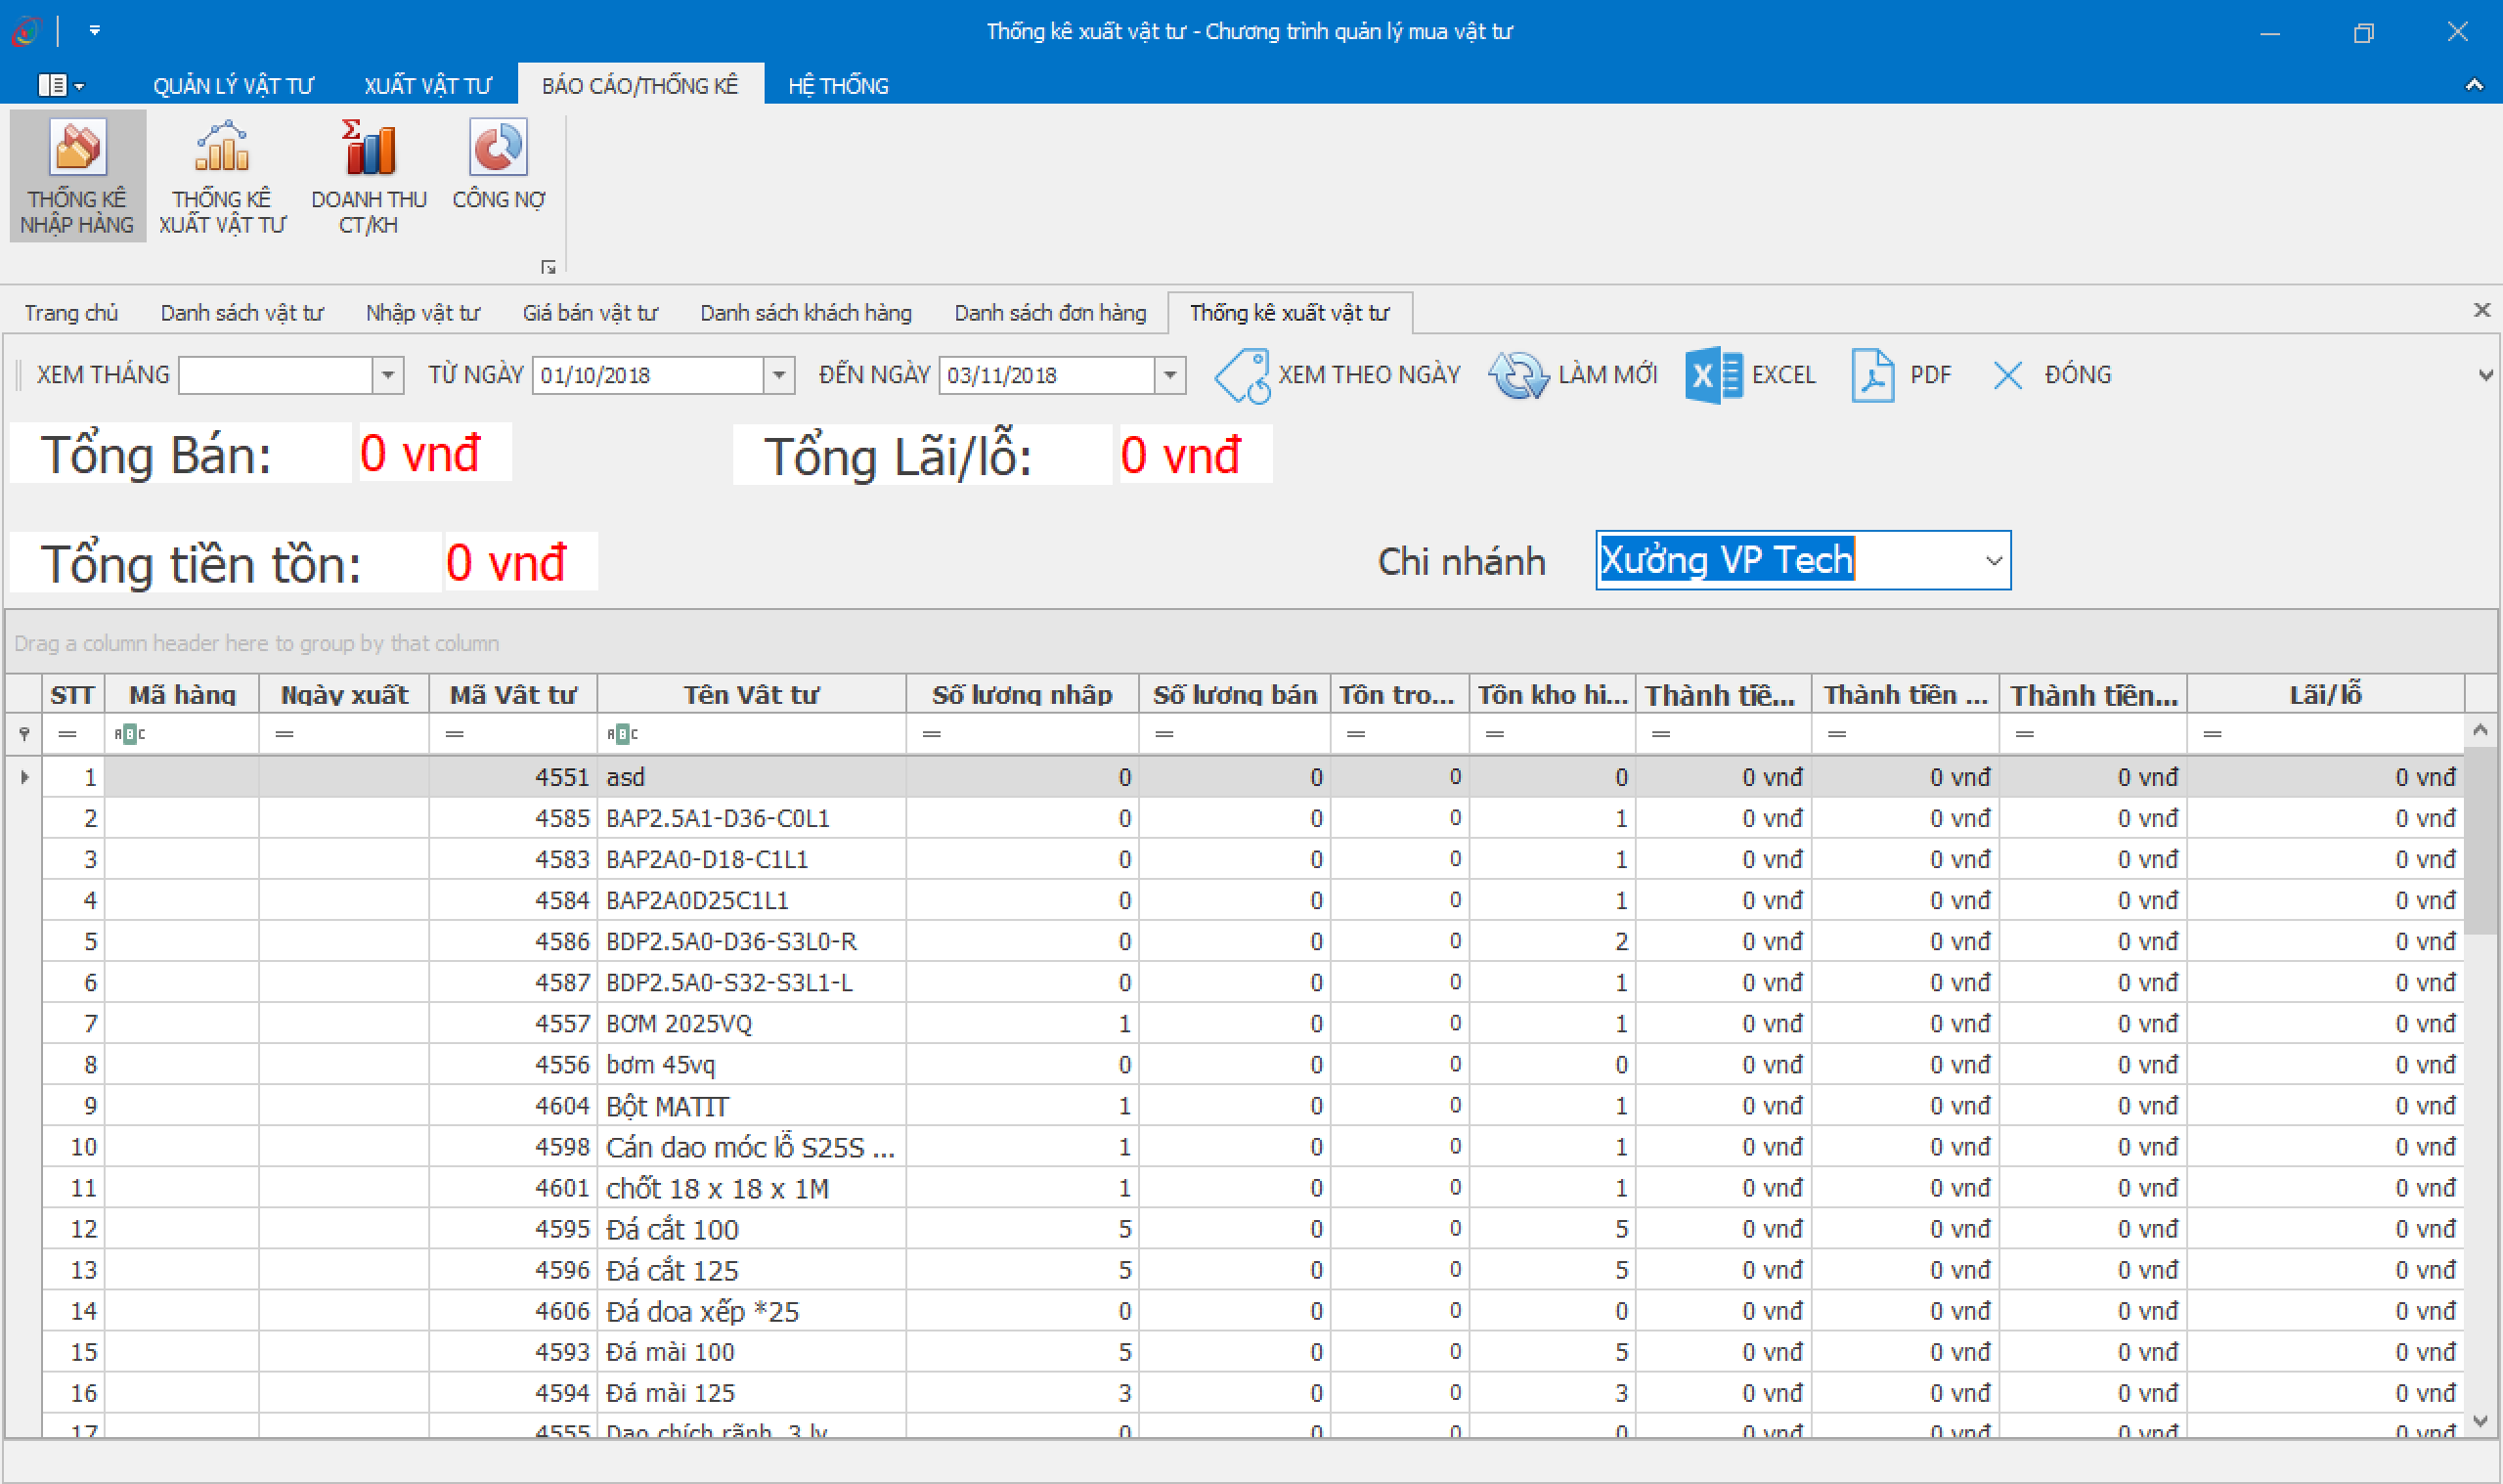The height and width of the screenshot is (1484, 2503).
Task: Click the Xem theo ngày tag icon
Action: [x=1242, y=376]
